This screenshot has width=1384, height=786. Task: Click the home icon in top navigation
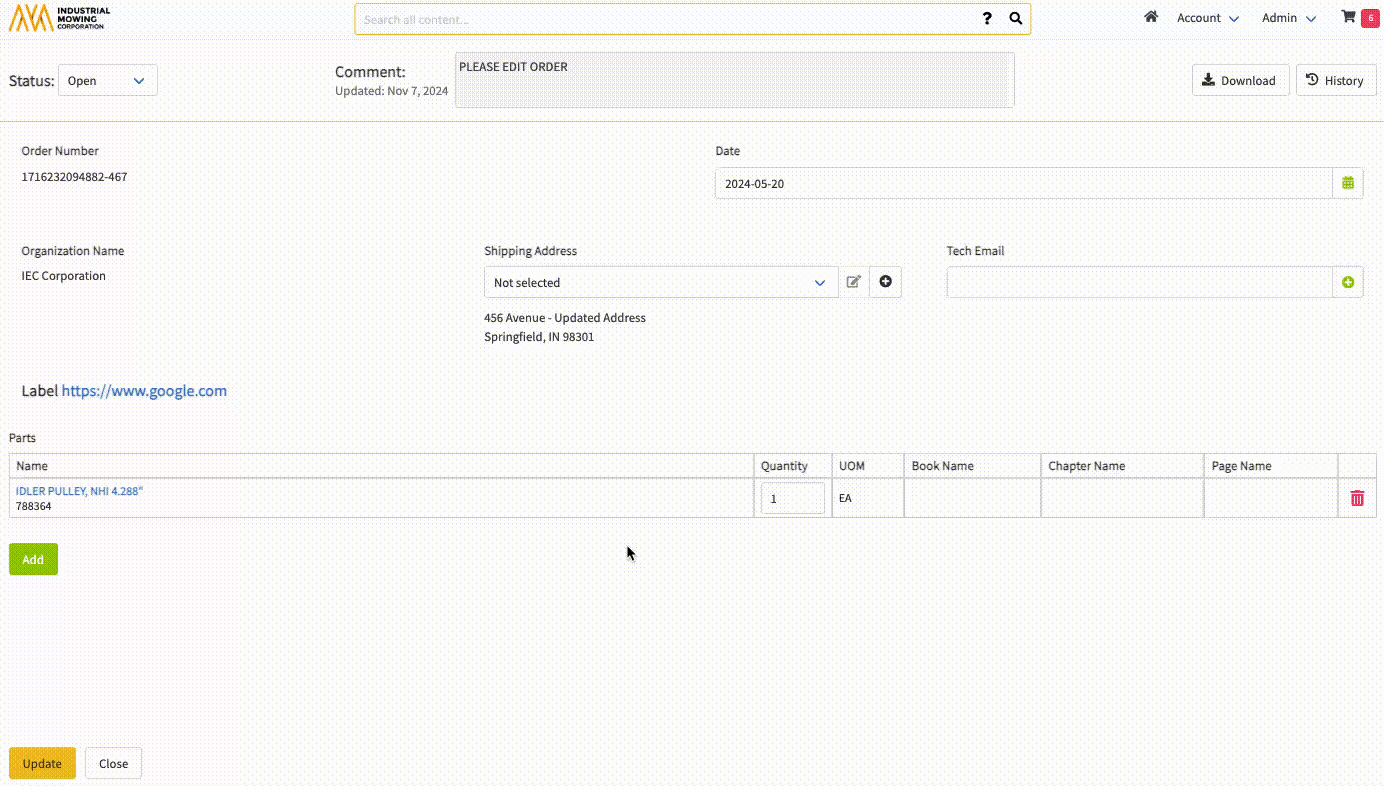click(1151, 17)
